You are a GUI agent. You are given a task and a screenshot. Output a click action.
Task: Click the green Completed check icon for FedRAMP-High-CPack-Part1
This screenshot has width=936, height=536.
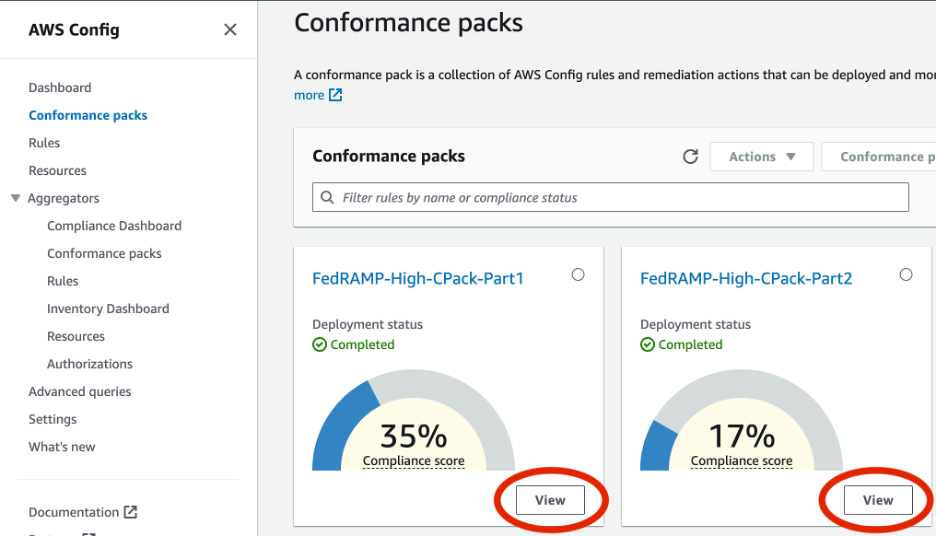coord(319,344)
